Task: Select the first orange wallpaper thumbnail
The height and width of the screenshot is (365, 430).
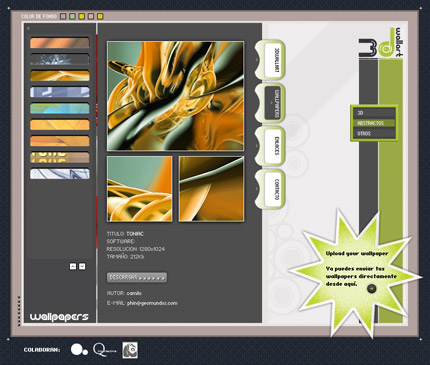Action: click(x=60, y=43)
